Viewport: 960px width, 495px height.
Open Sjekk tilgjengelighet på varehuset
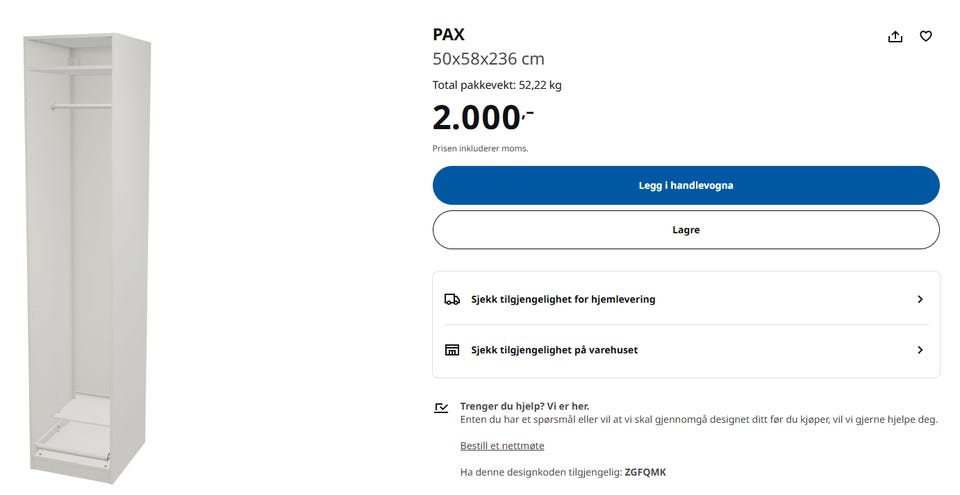[554, 350]
